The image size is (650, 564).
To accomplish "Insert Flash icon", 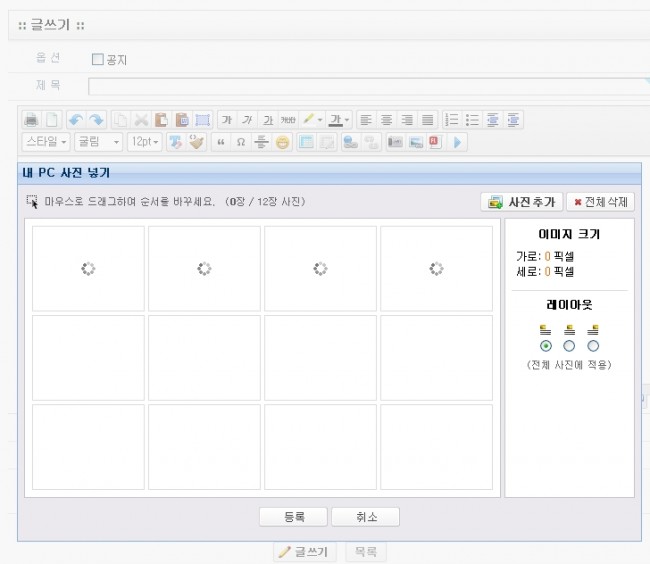I will [435, 142].
